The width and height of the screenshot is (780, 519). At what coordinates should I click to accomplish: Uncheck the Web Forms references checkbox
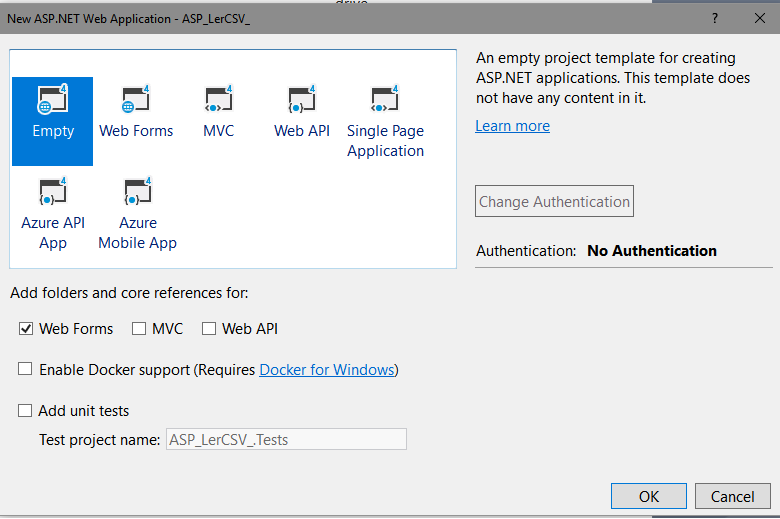[x=26, y=328]
